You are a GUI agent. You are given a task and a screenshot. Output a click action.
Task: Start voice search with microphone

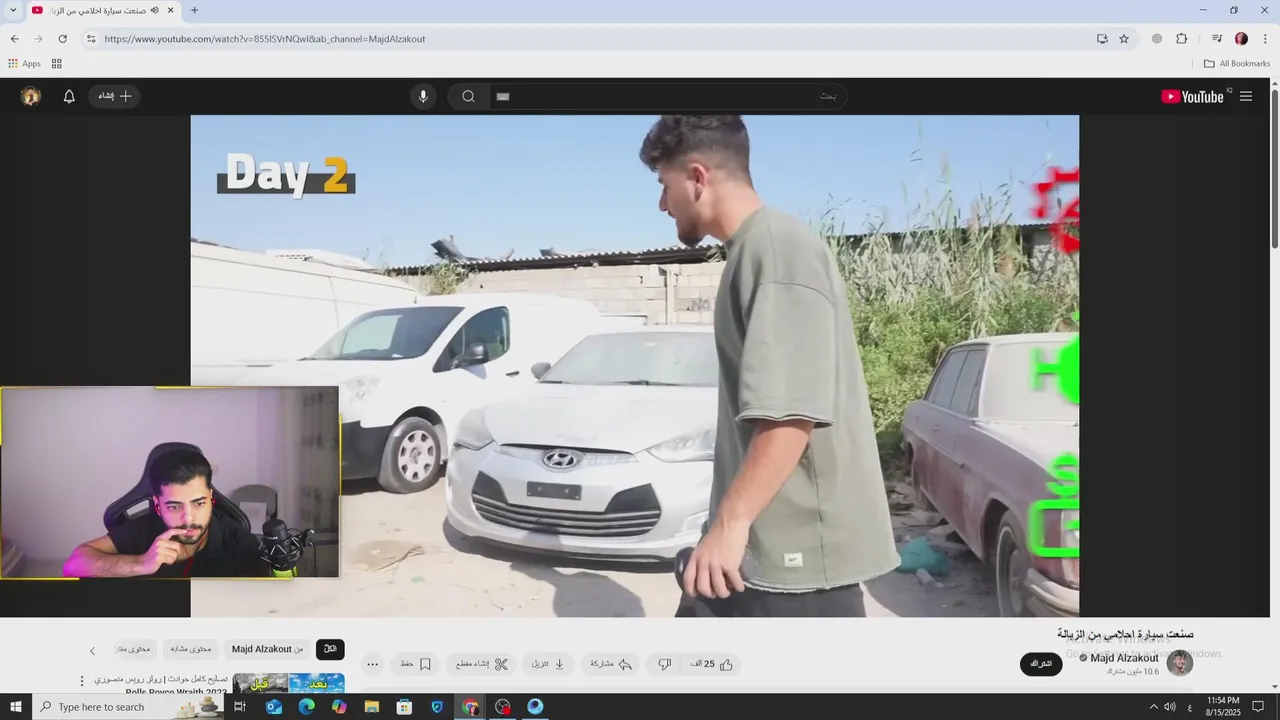click(x=423, y=96)
